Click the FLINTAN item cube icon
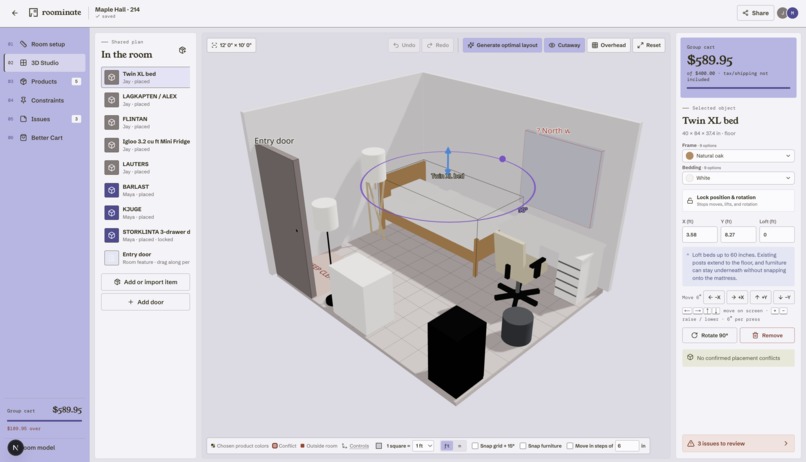The height and width of the screenshot is (462, 806). (x=112, y=122)
